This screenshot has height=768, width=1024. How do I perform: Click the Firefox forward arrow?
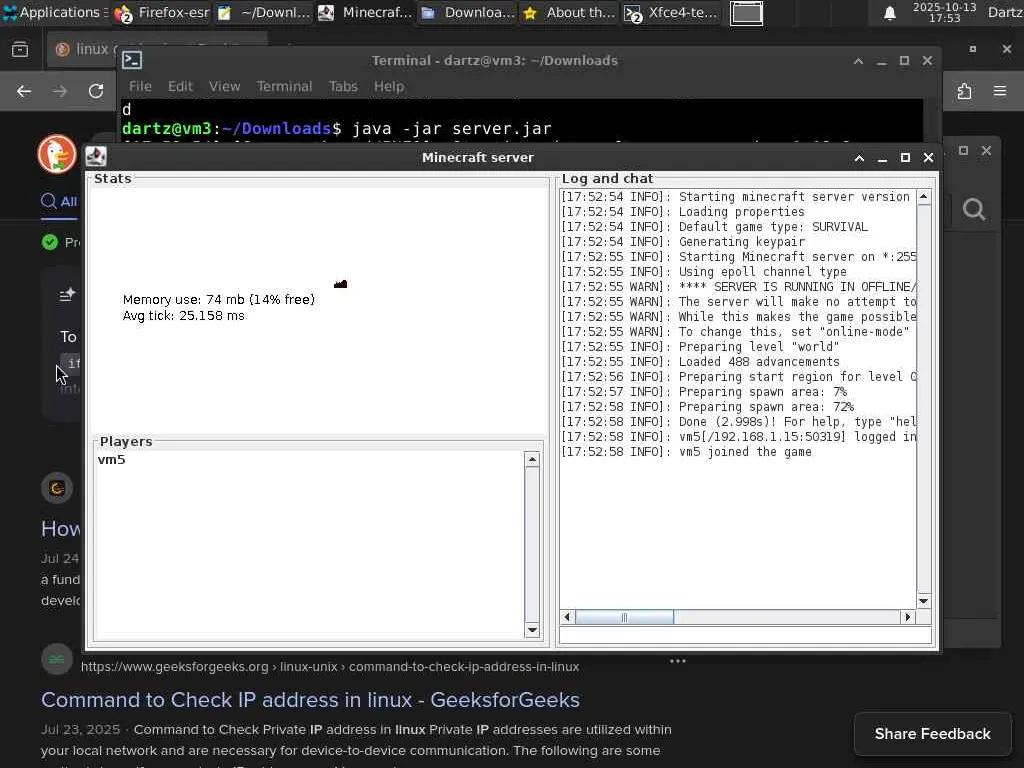(60, 91)
